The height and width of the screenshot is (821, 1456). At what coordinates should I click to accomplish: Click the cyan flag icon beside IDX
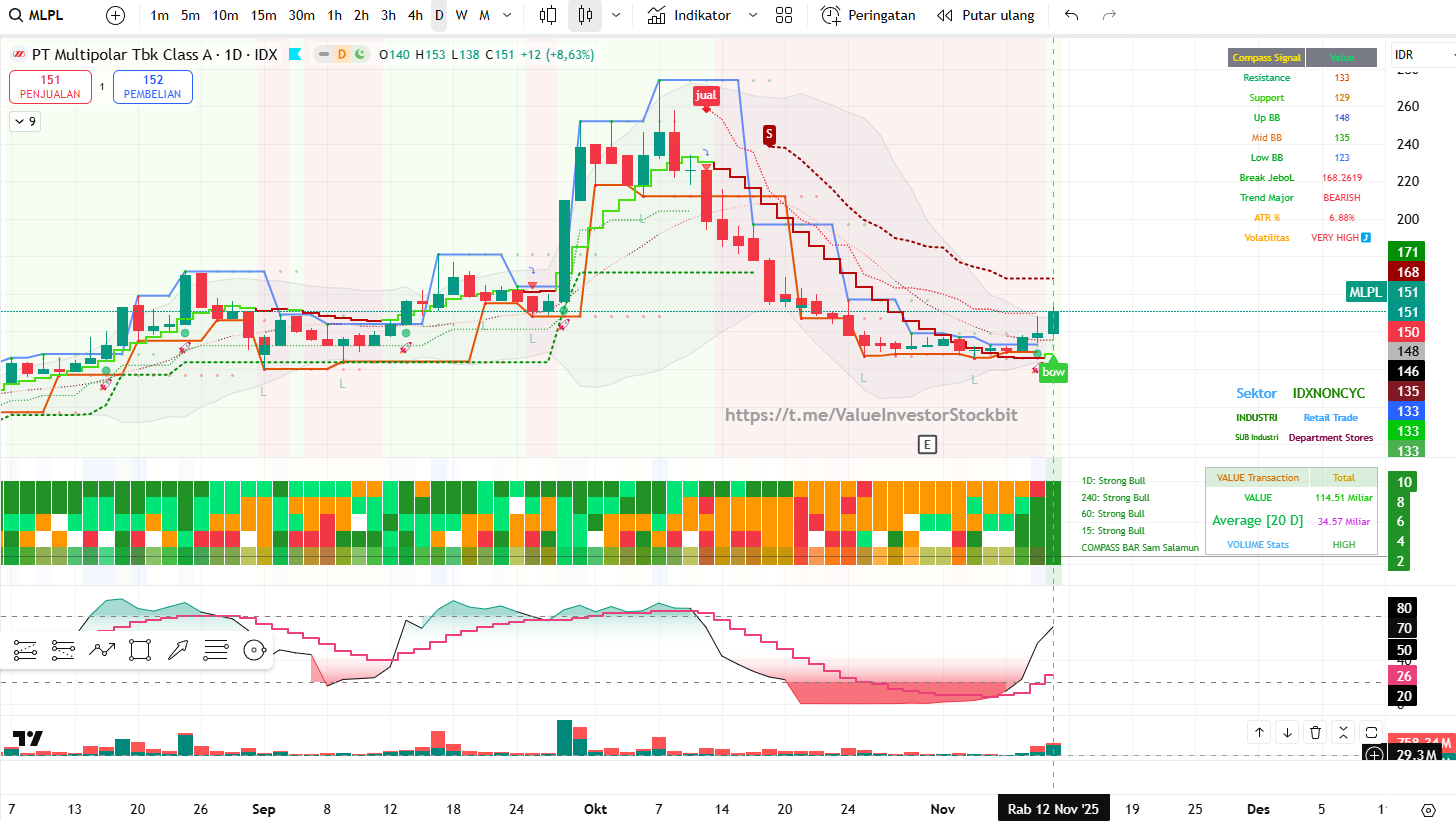pyautogui.click(x=294, y=55)
